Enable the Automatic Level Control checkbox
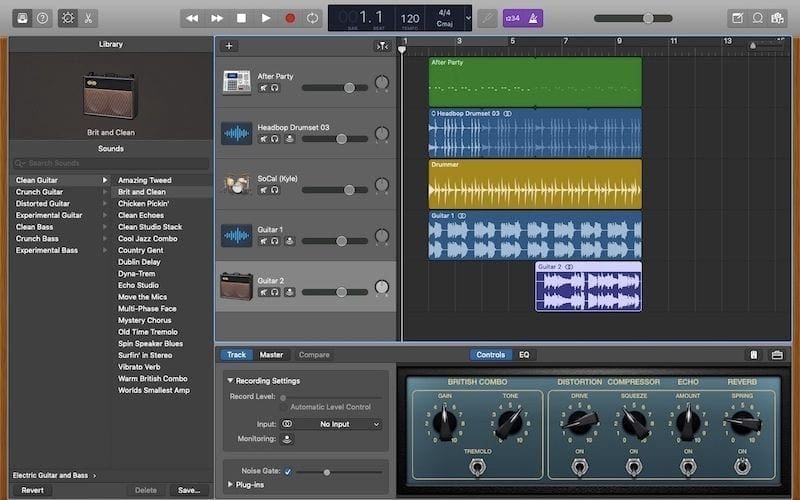The width and height of the screenshot is (800, 500). point(283,407)
